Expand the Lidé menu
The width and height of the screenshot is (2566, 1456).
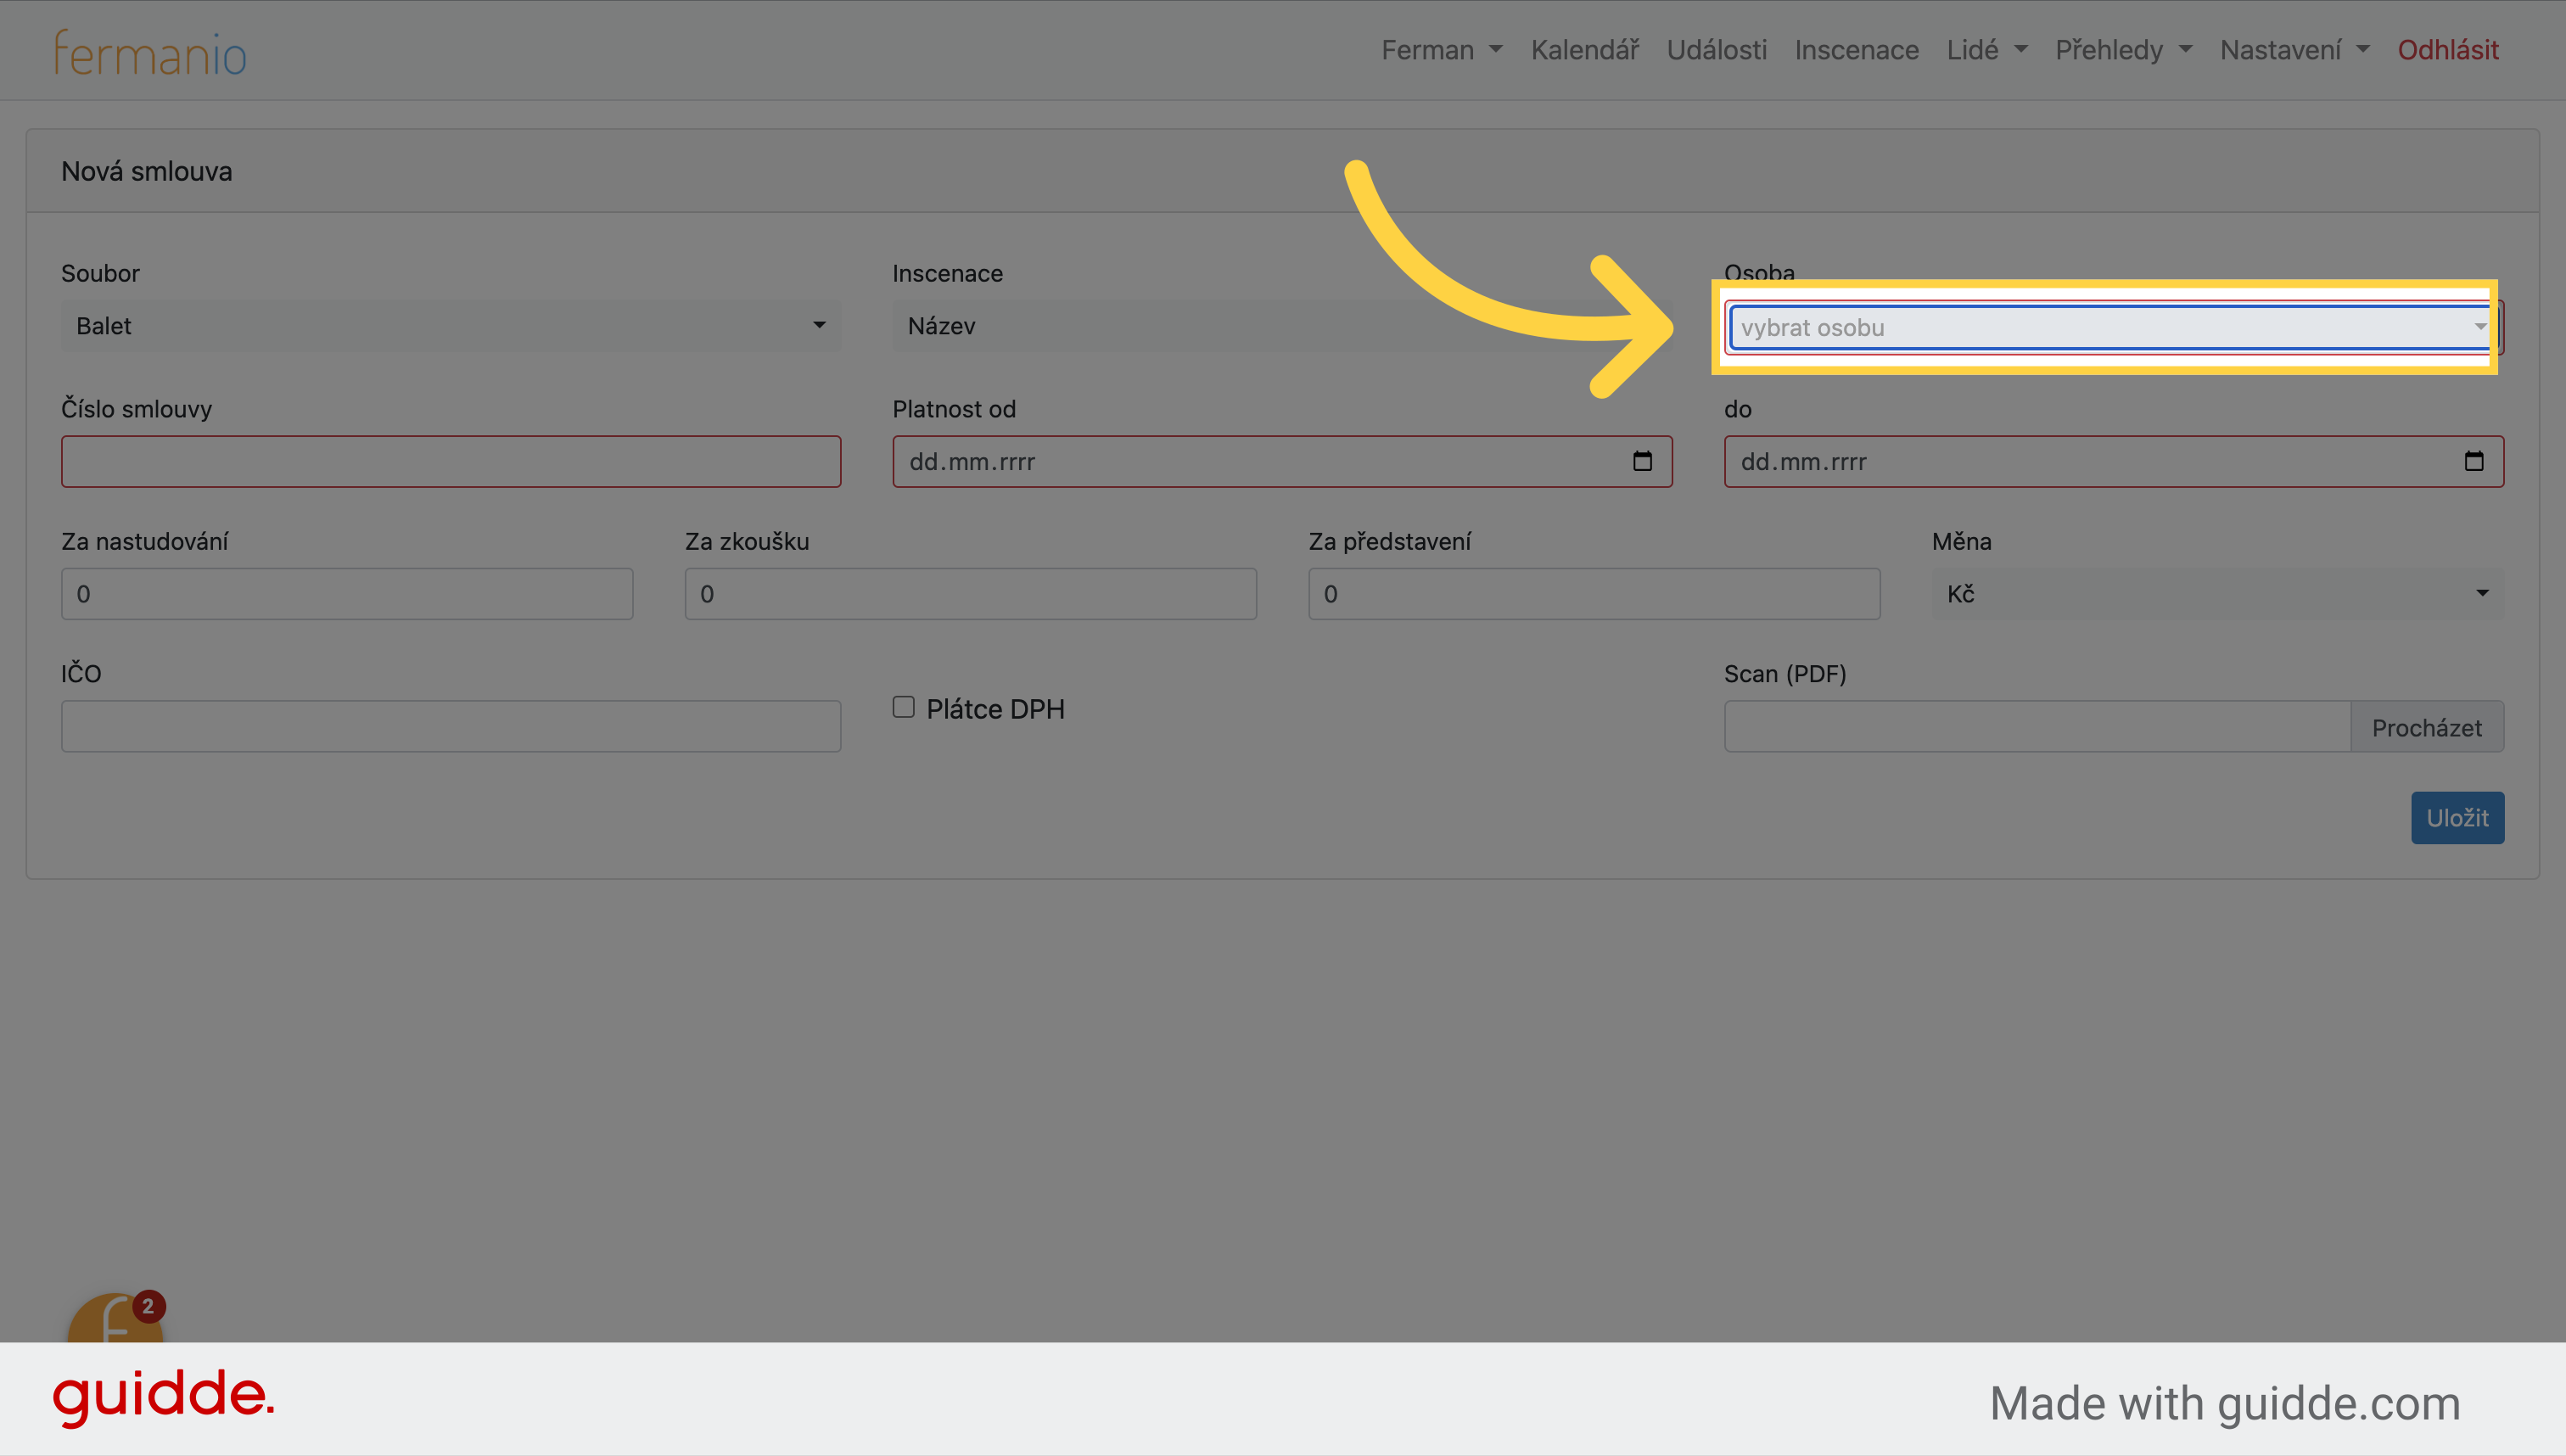(1986, 50)
